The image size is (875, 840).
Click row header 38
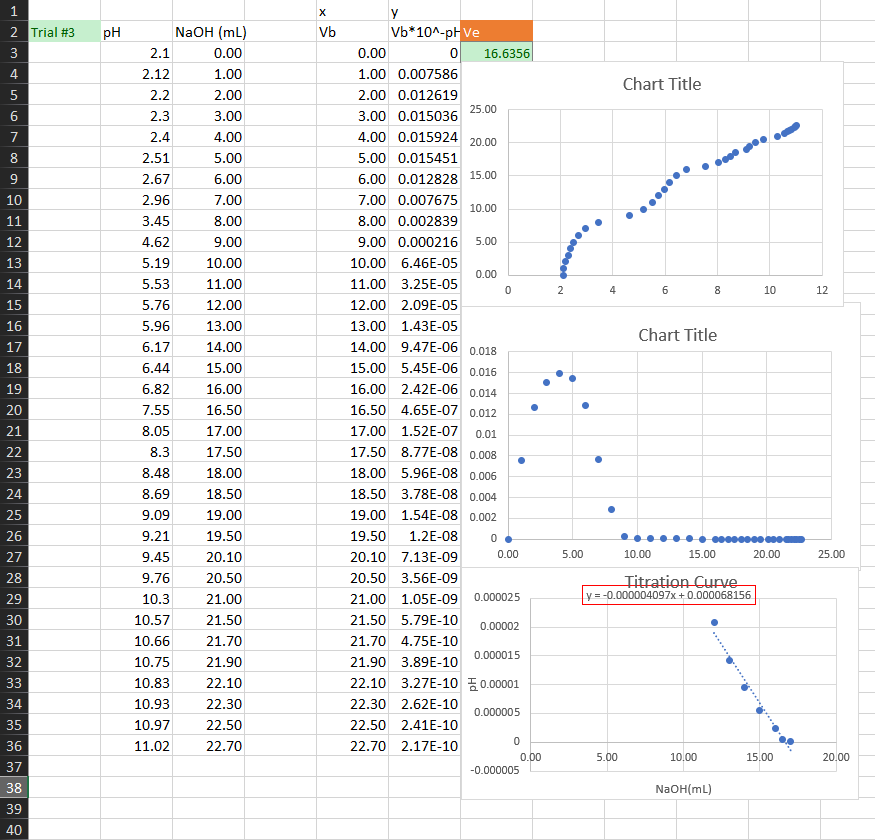(x=14, y=788)
